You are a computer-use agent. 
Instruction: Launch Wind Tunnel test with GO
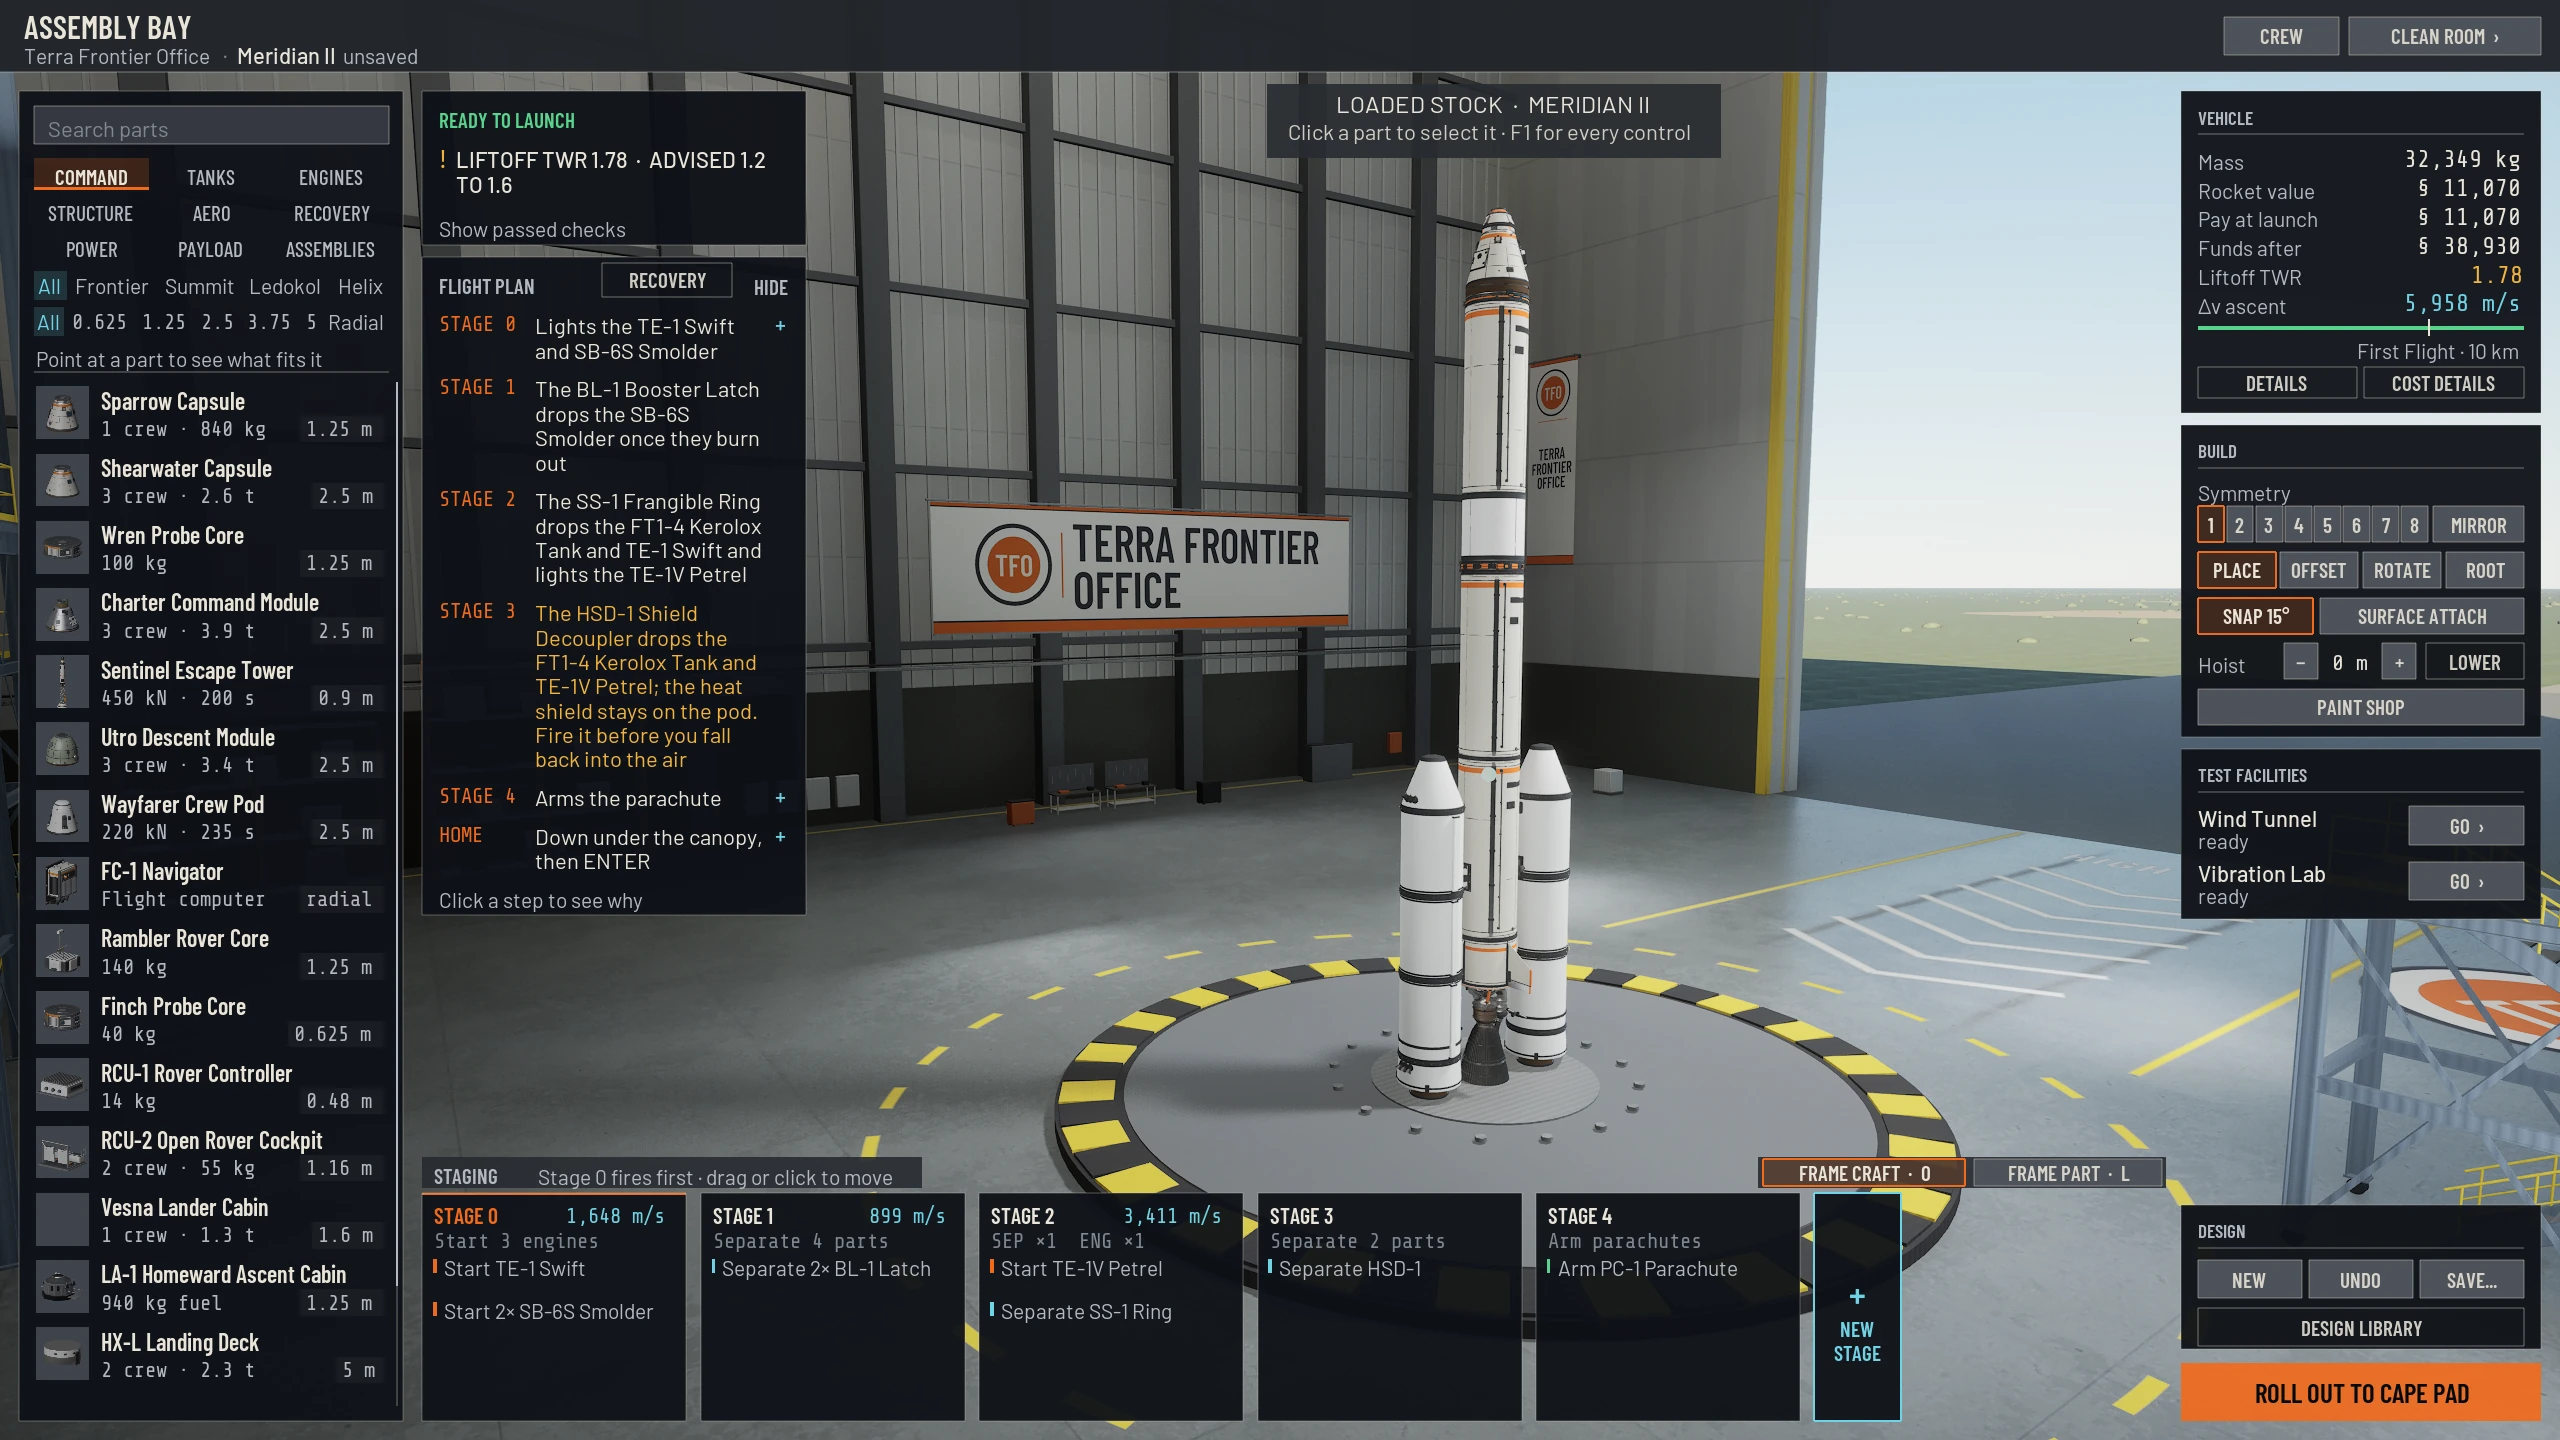(2466, 826)
